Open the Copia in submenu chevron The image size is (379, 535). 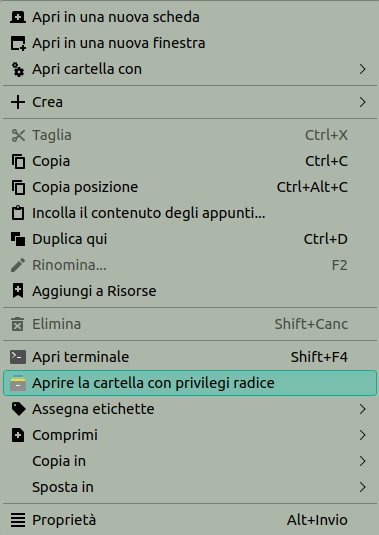(362, 461)
